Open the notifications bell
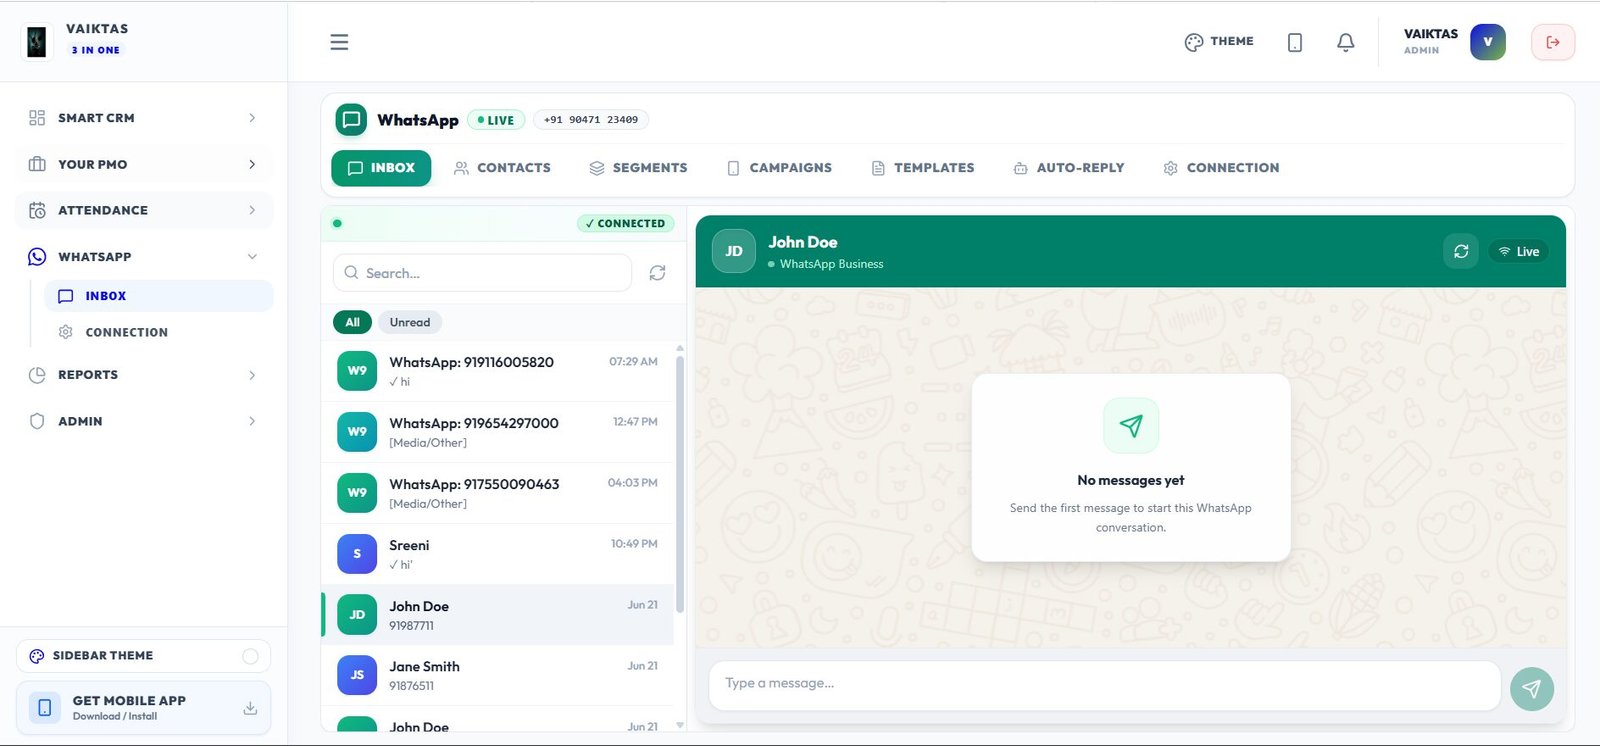The width and height of the screenshot is (1600, 746). (x=1346, y=42)
